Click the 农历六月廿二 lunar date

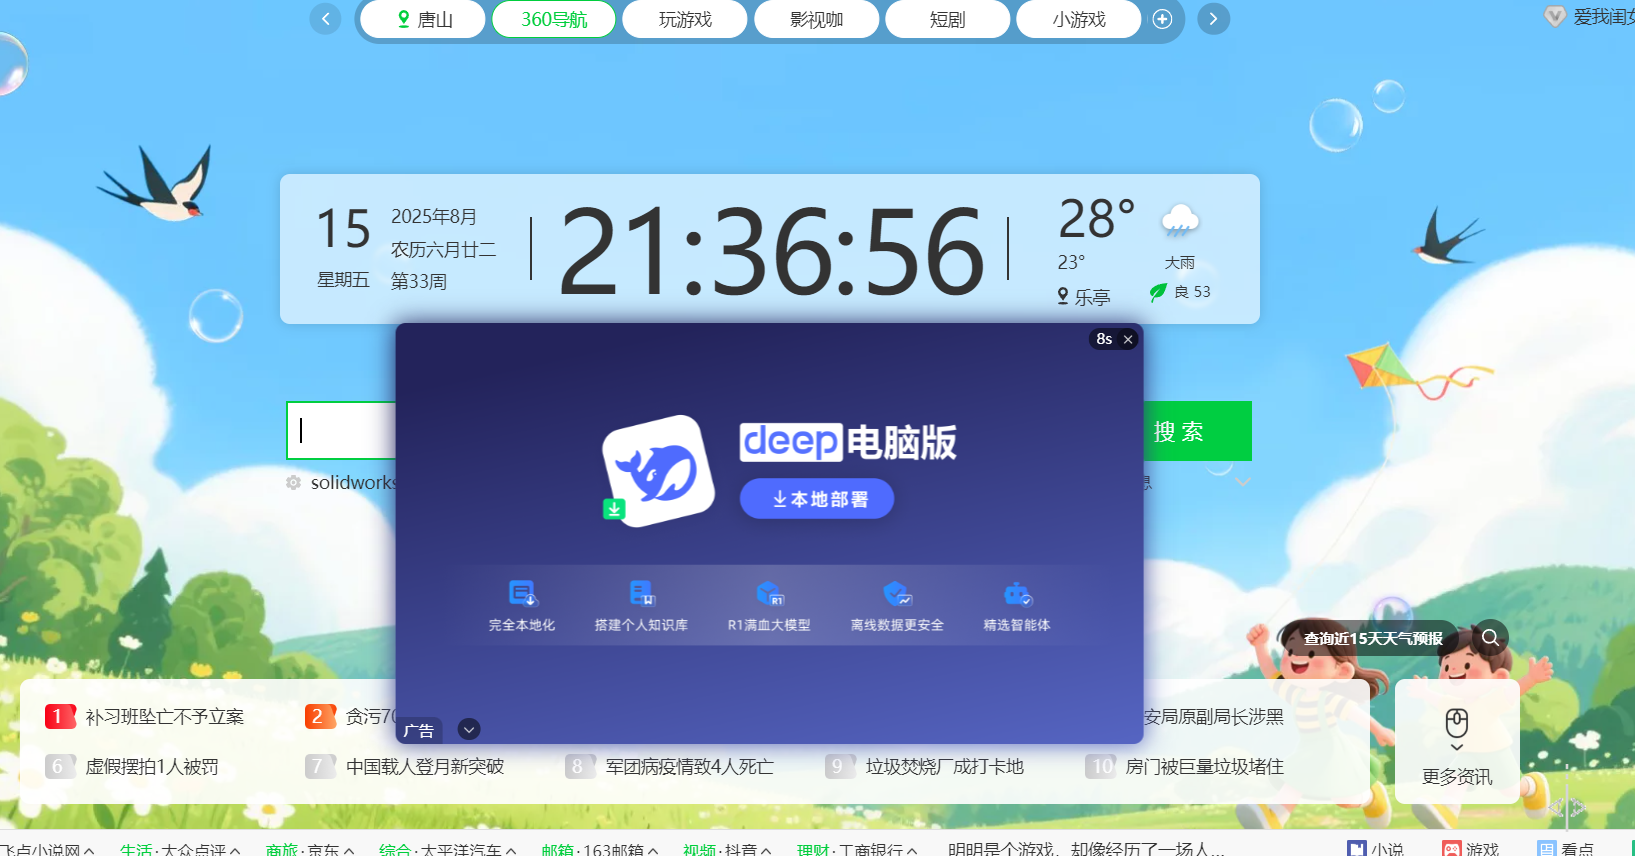click(x=443, y=249)
